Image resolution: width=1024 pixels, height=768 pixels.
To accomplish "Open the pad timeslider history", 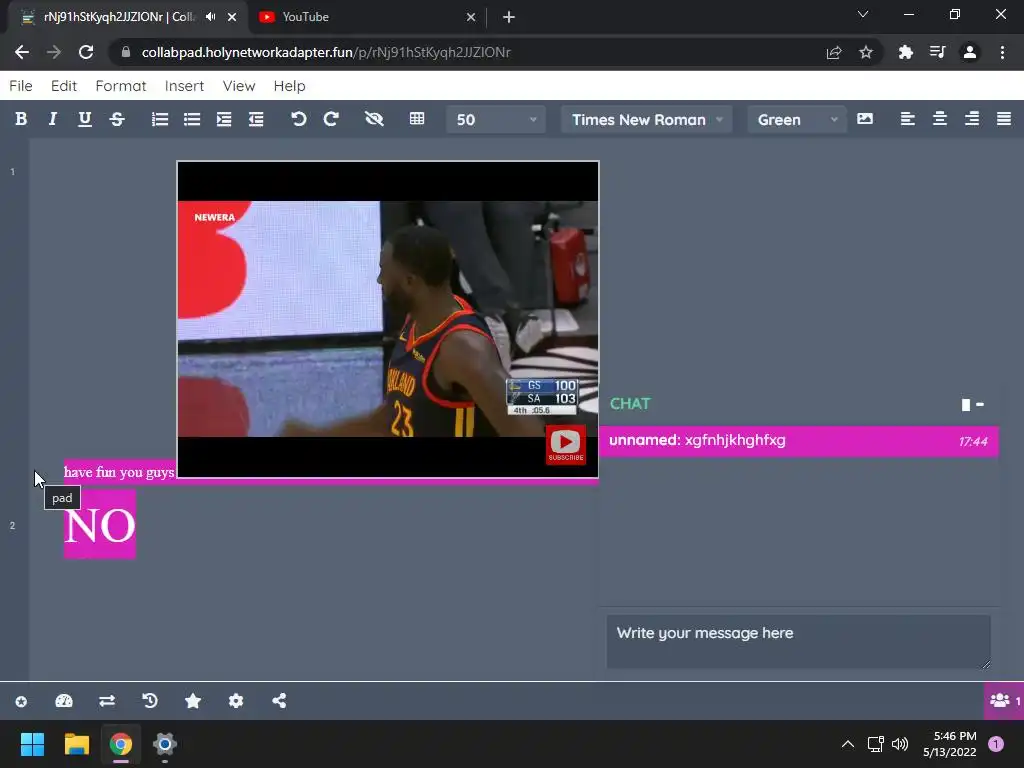I will coord(150,701).
